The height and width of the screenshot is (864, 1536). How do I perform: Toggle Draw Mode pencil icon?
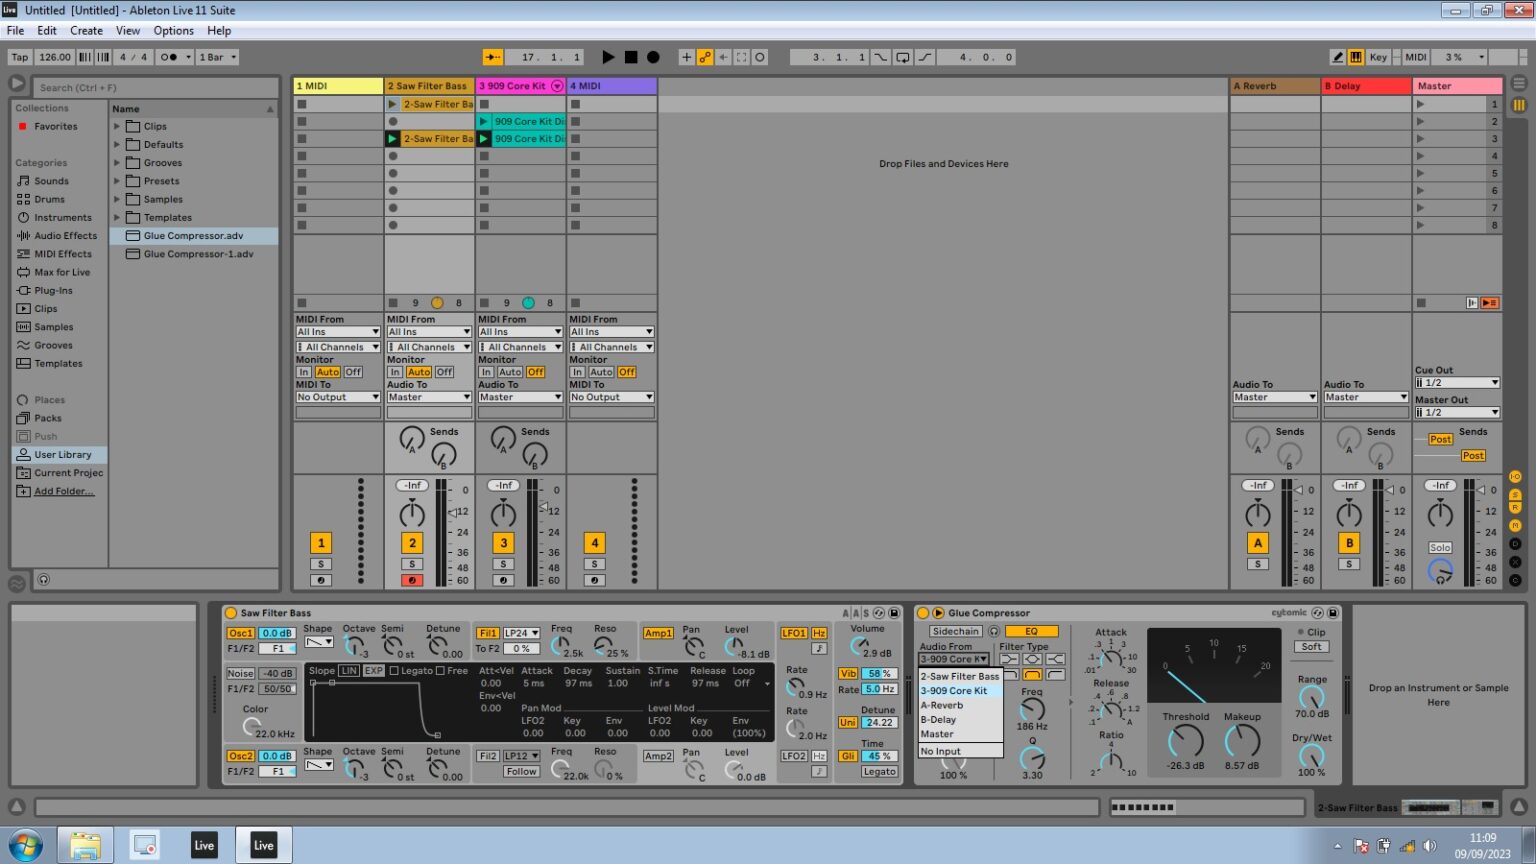click(x=1338, y=57)
